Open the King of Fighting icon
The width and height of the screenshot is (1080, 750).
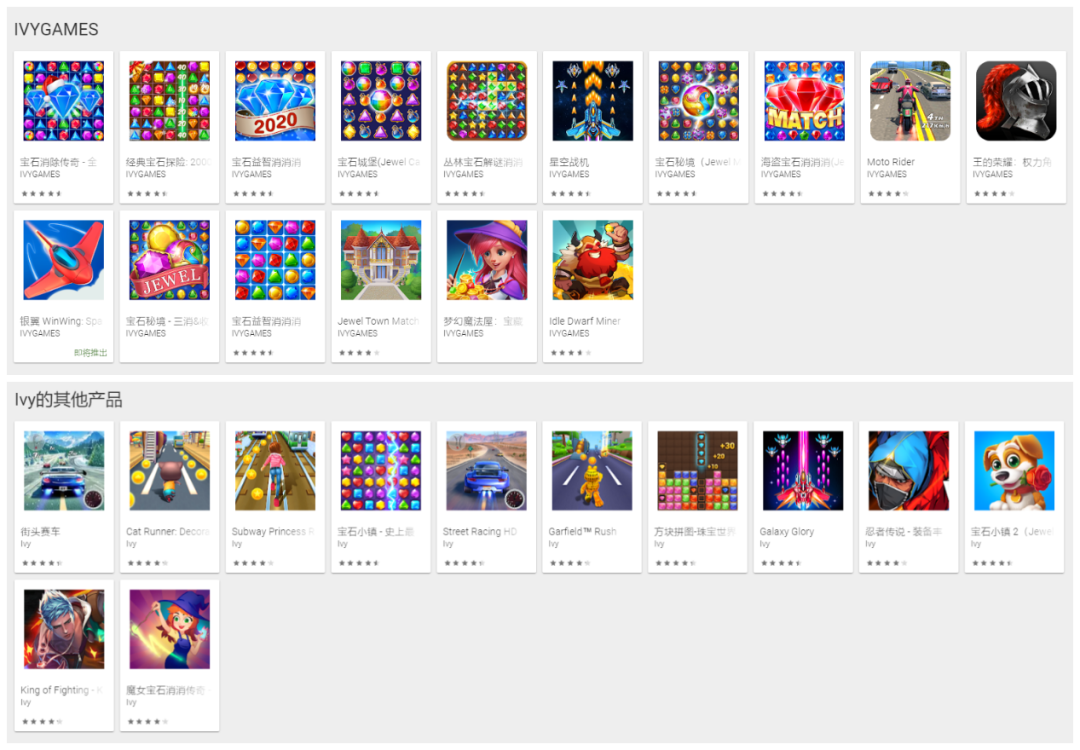pos(63,629)
